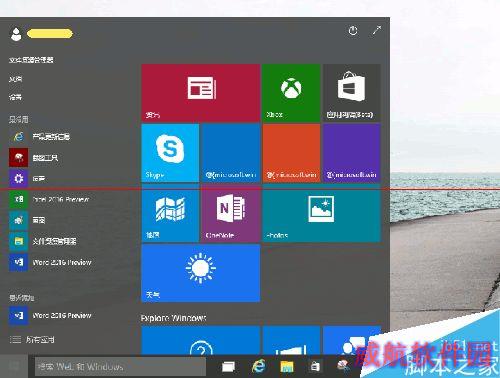The height and width of the screenshot is (378, 500).
Task: Open the Settings text link near the top
Action: point(16,97)
